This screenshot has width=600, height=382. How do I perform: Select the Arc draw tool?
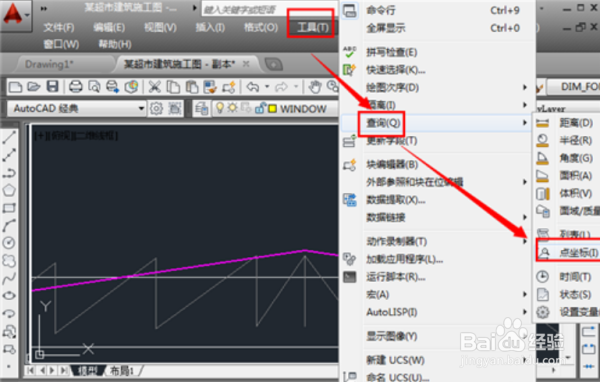point(9,225)
